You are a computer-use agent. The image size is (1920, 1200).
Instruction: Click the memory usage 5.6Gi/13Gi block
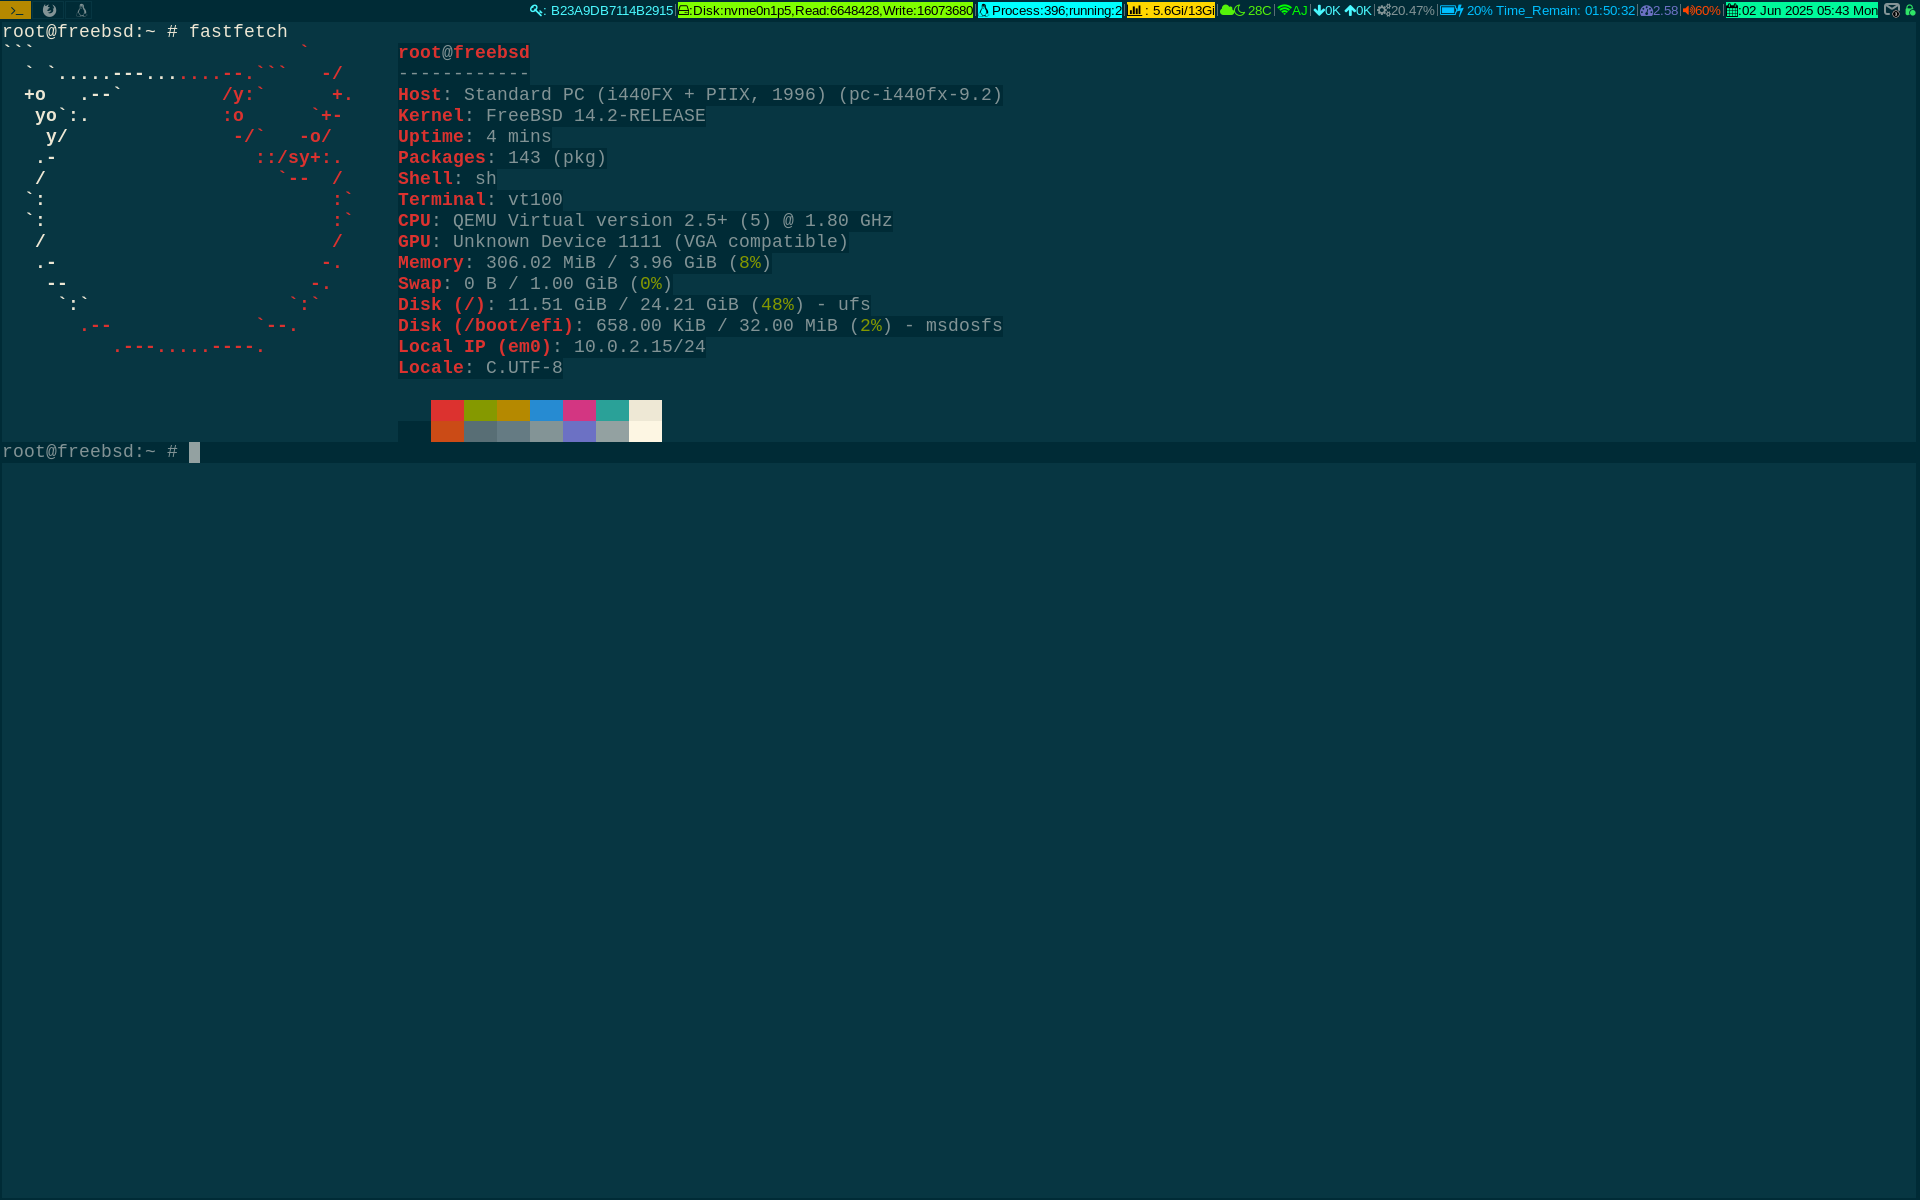(1171, 10)
